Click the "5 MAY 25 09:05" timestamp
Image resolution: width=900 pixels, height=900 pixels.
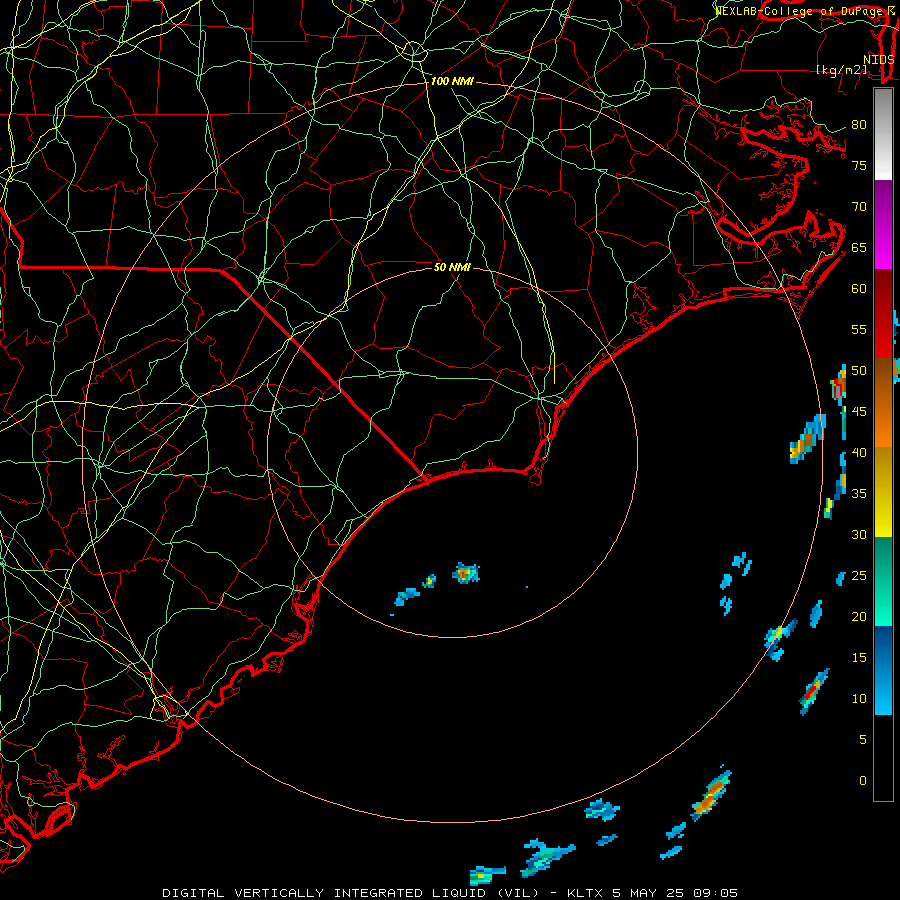click(x=675, y=893)
